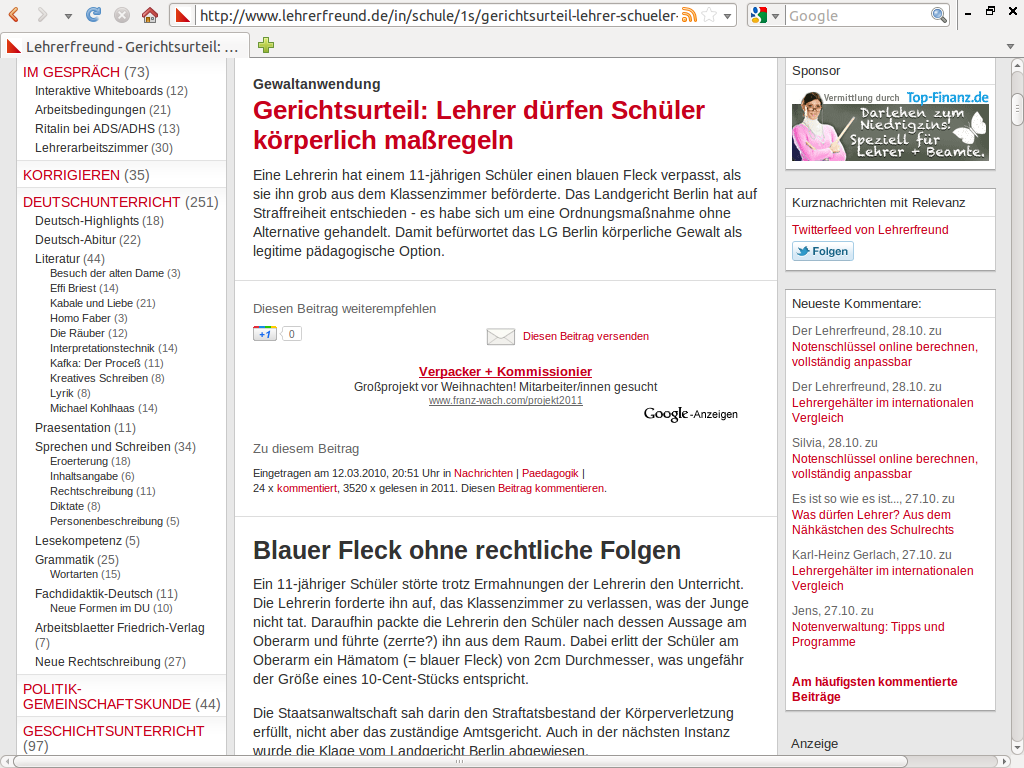Open Neue Rechtschreibung link
The image size is (1024, 768).
tap(97, 662)
